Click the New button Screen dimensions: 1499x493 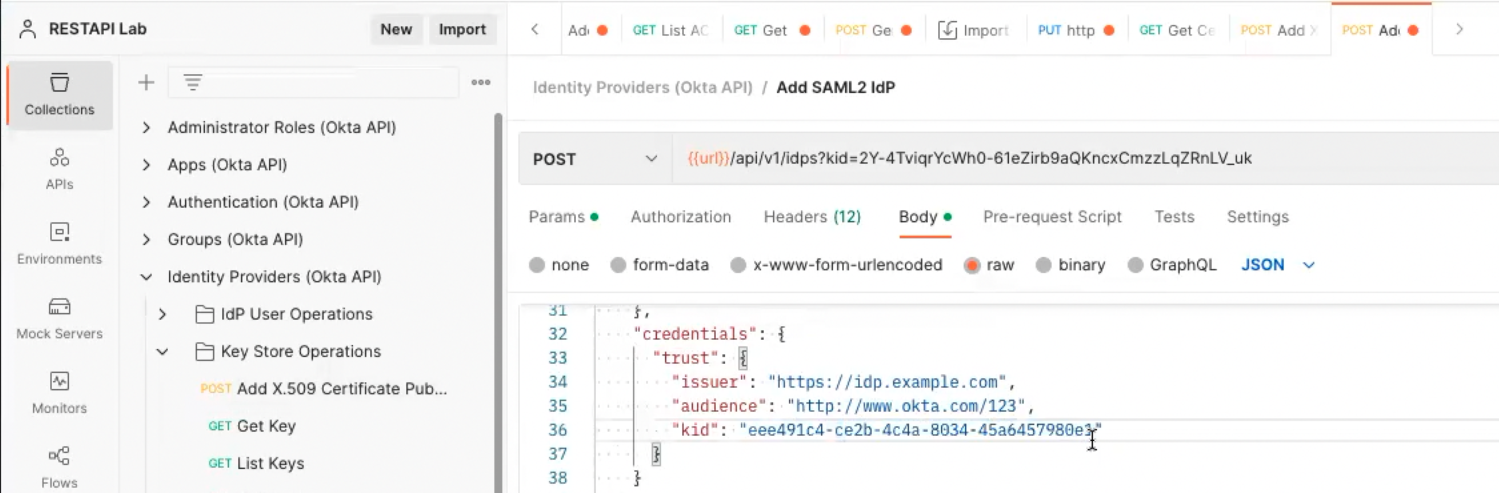(x=396, y=29)
